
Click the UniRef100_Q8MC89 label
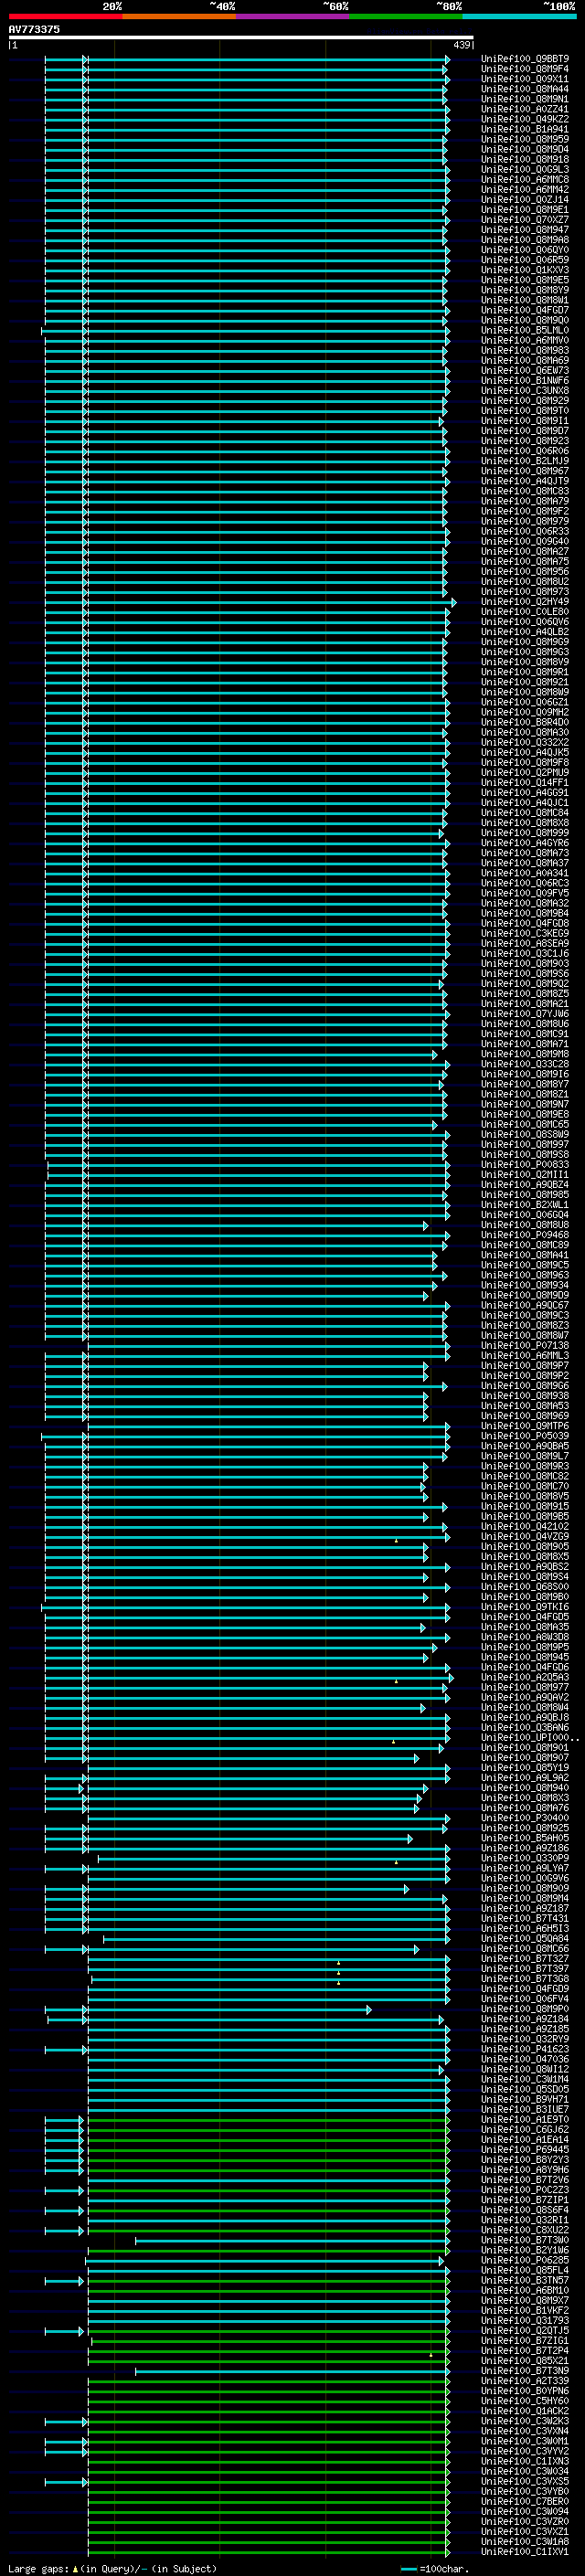[x=525, y=1245]
